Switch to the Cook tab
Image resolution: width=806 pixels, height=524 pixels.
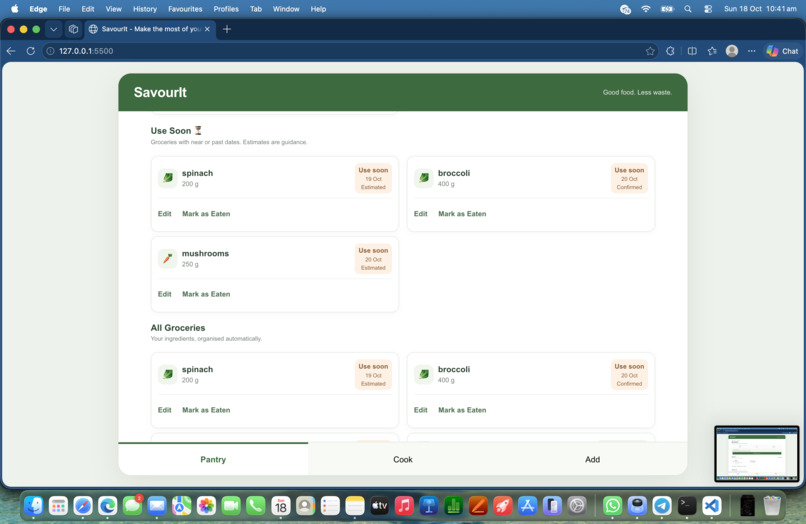tap(402, 459)
